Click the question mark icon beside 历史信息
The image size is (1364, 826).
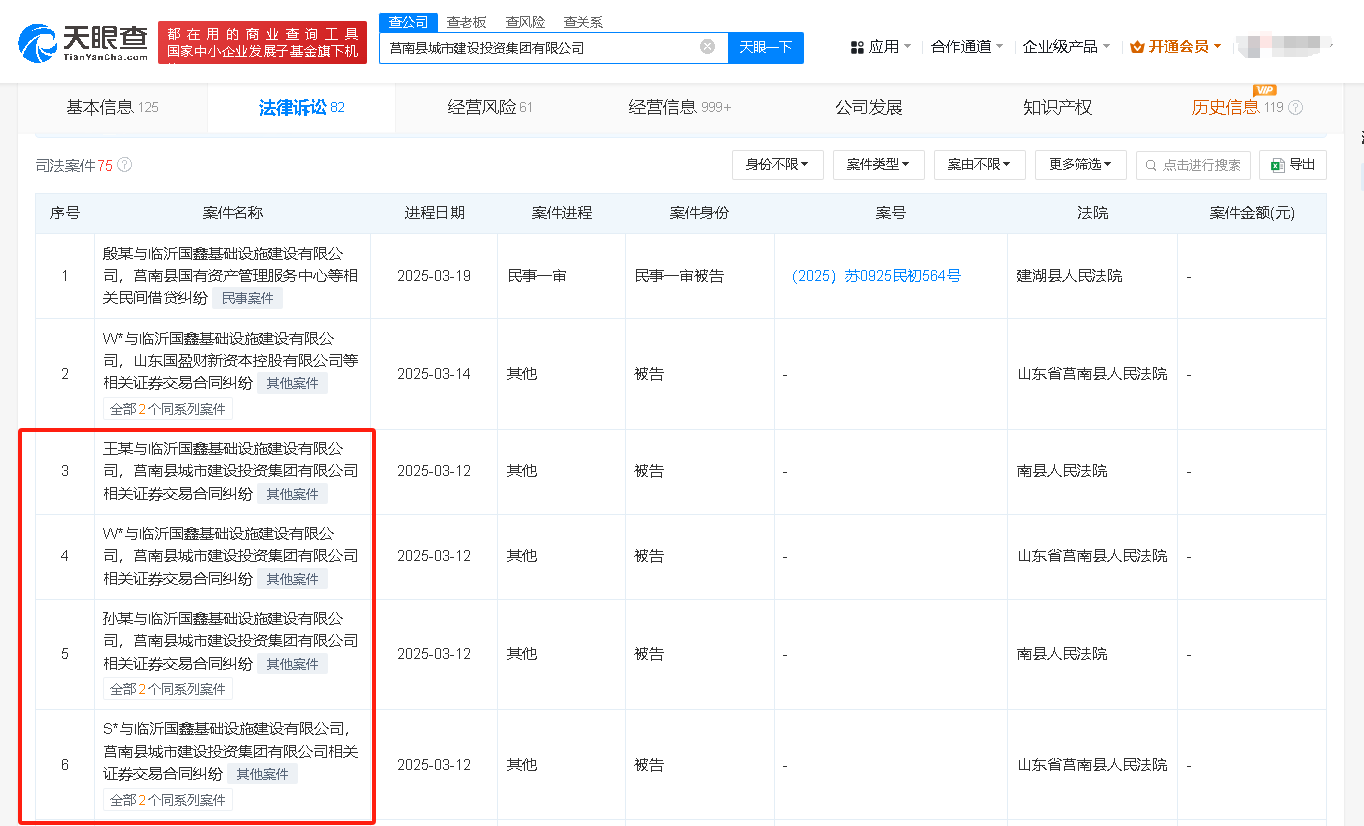pyautogui.click(x=1297, y=107)
